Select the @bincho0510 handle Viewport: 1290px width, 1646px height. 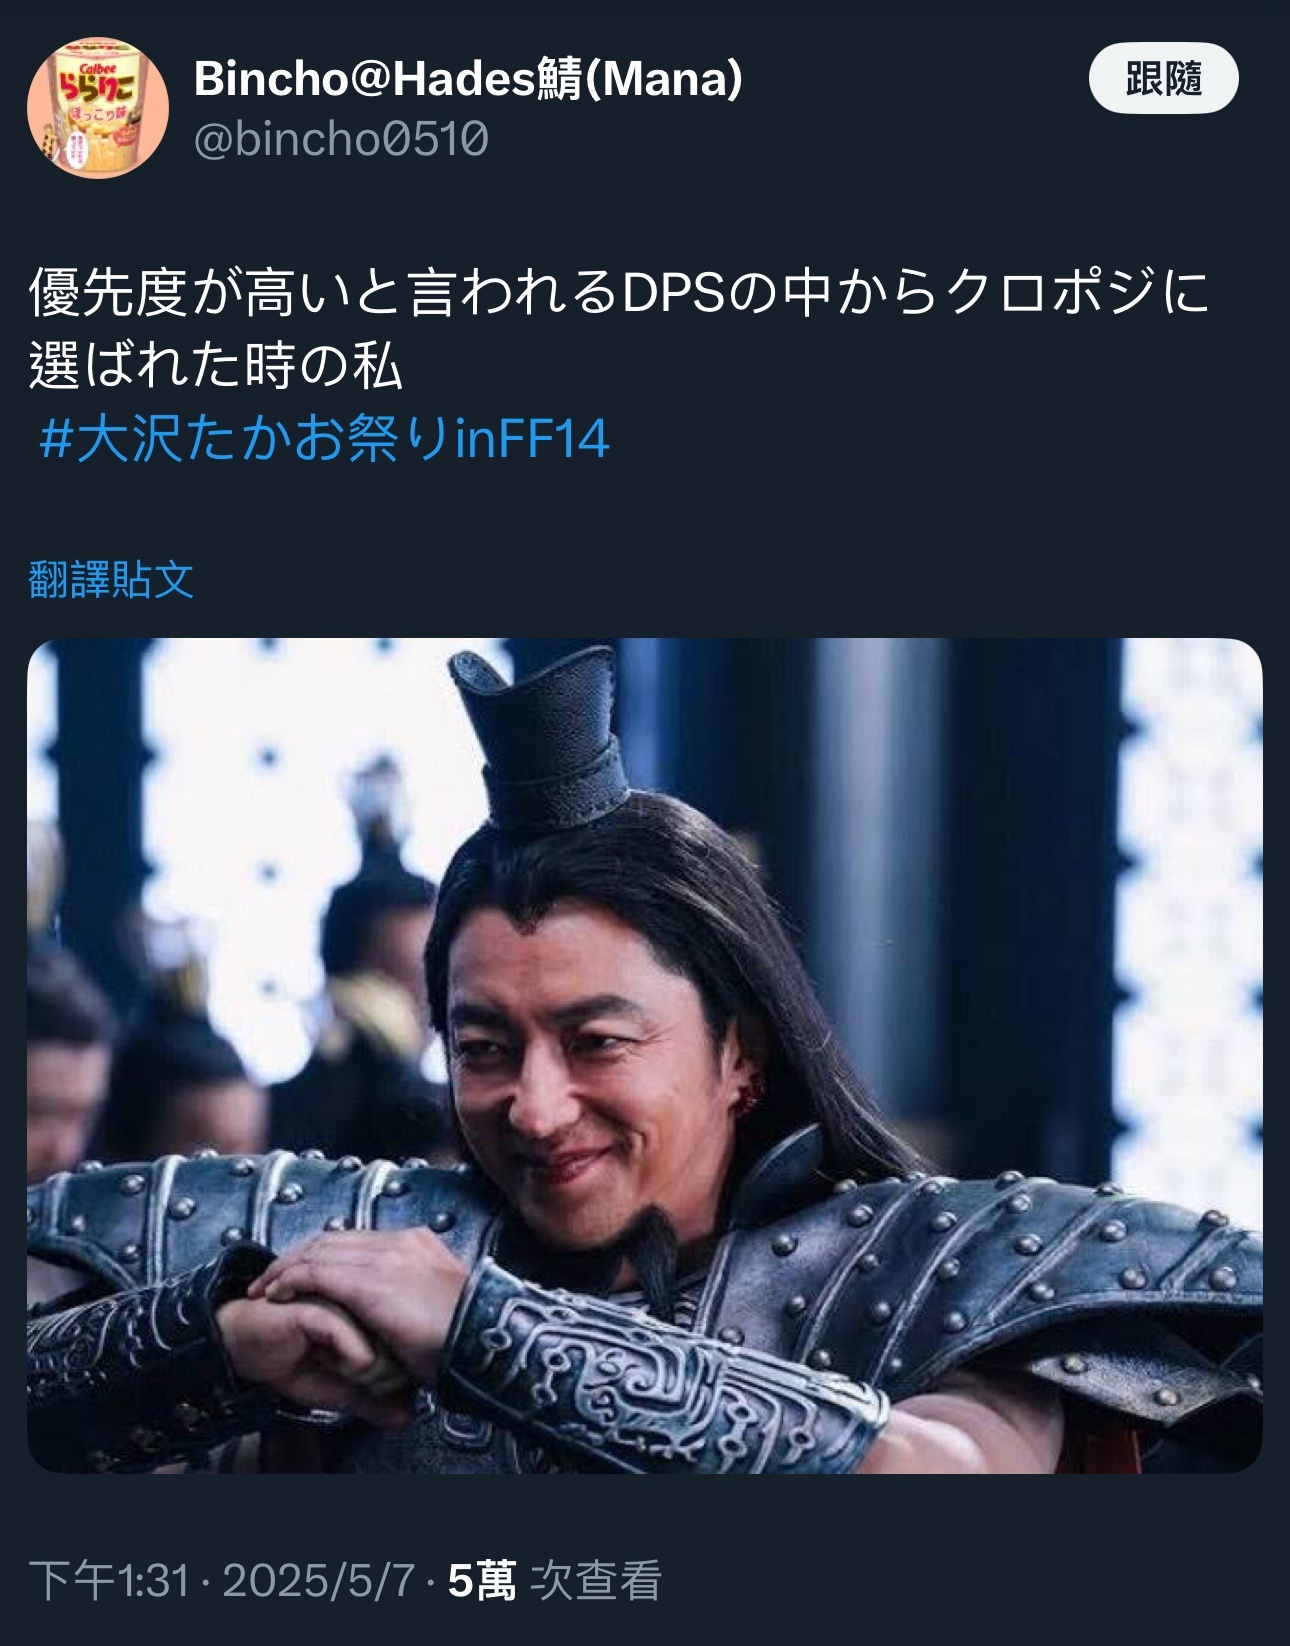pyautogui.click(x=340, y=139)
